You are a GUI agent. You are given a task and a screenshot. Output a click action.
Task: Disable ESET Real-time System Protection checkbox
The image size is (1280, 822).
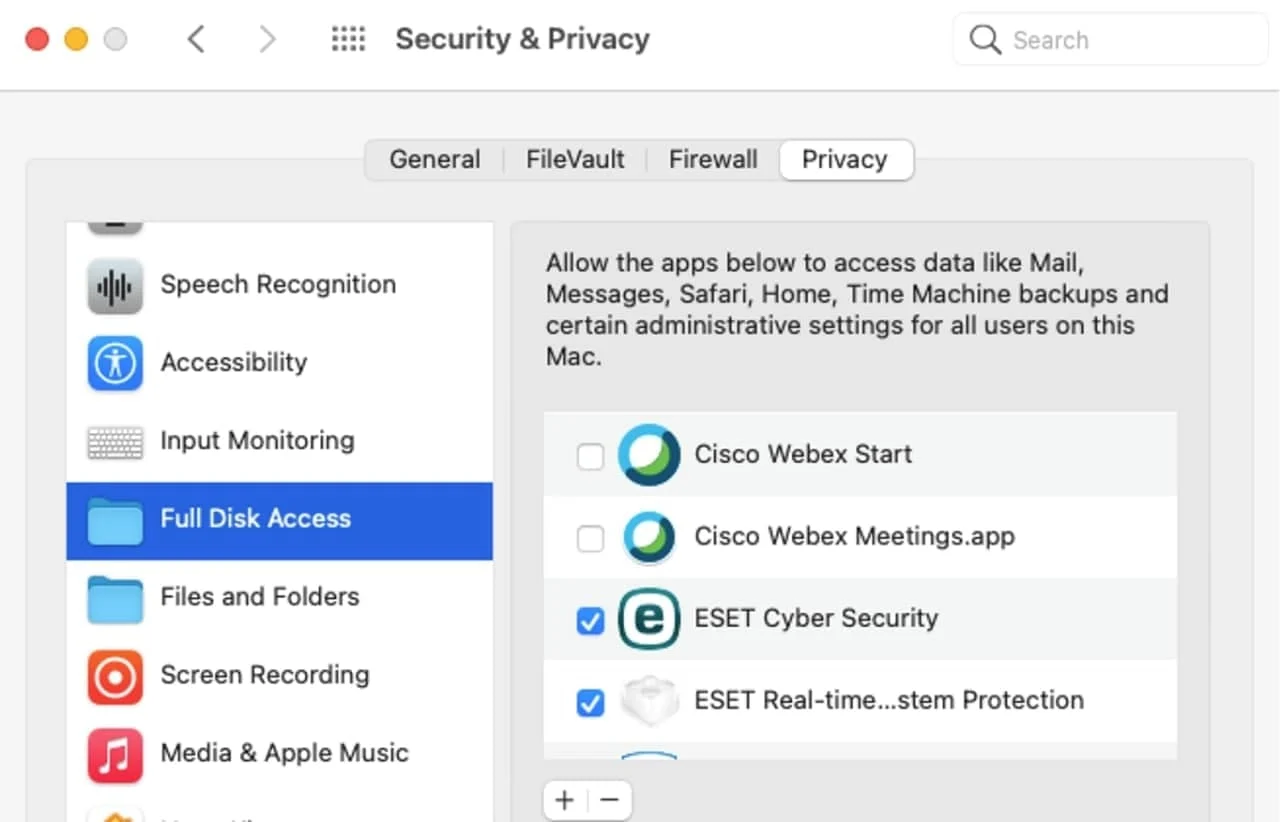click(591, 703)
